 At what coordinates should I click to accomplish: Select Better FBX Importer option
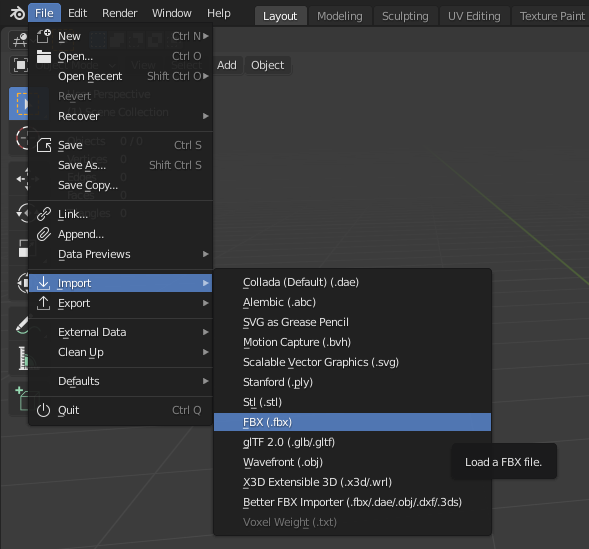352,502
